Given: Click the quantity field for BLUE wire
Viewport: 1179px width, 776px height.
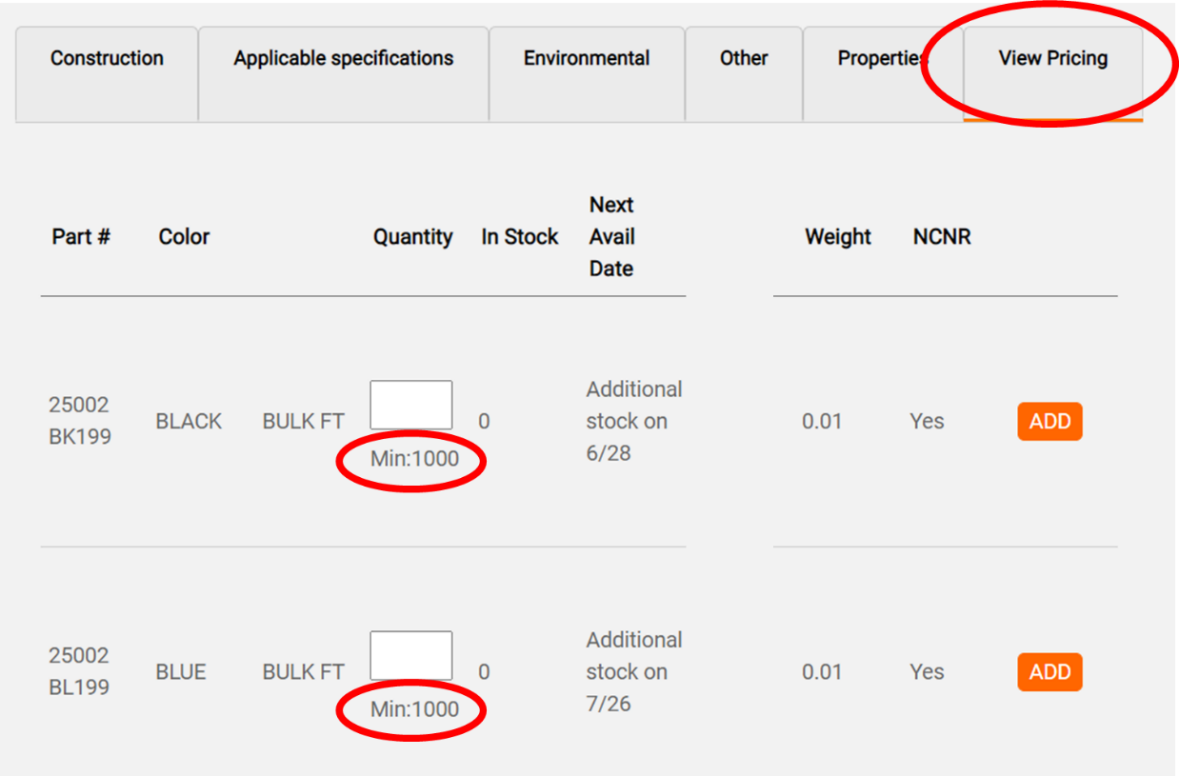Looking at the screenshot, I should (411, 656).
